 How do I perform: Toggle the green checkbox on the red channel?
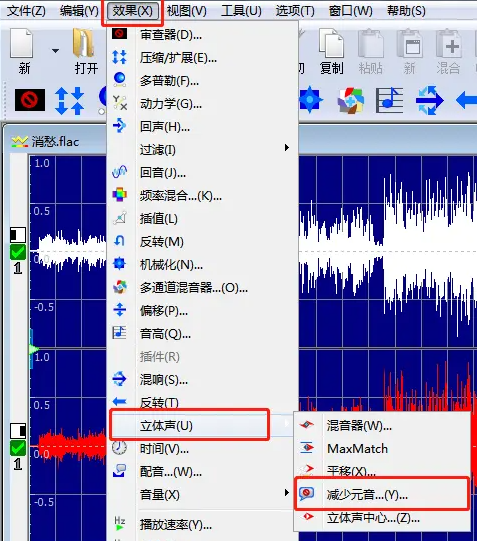[x=18, y=448]
